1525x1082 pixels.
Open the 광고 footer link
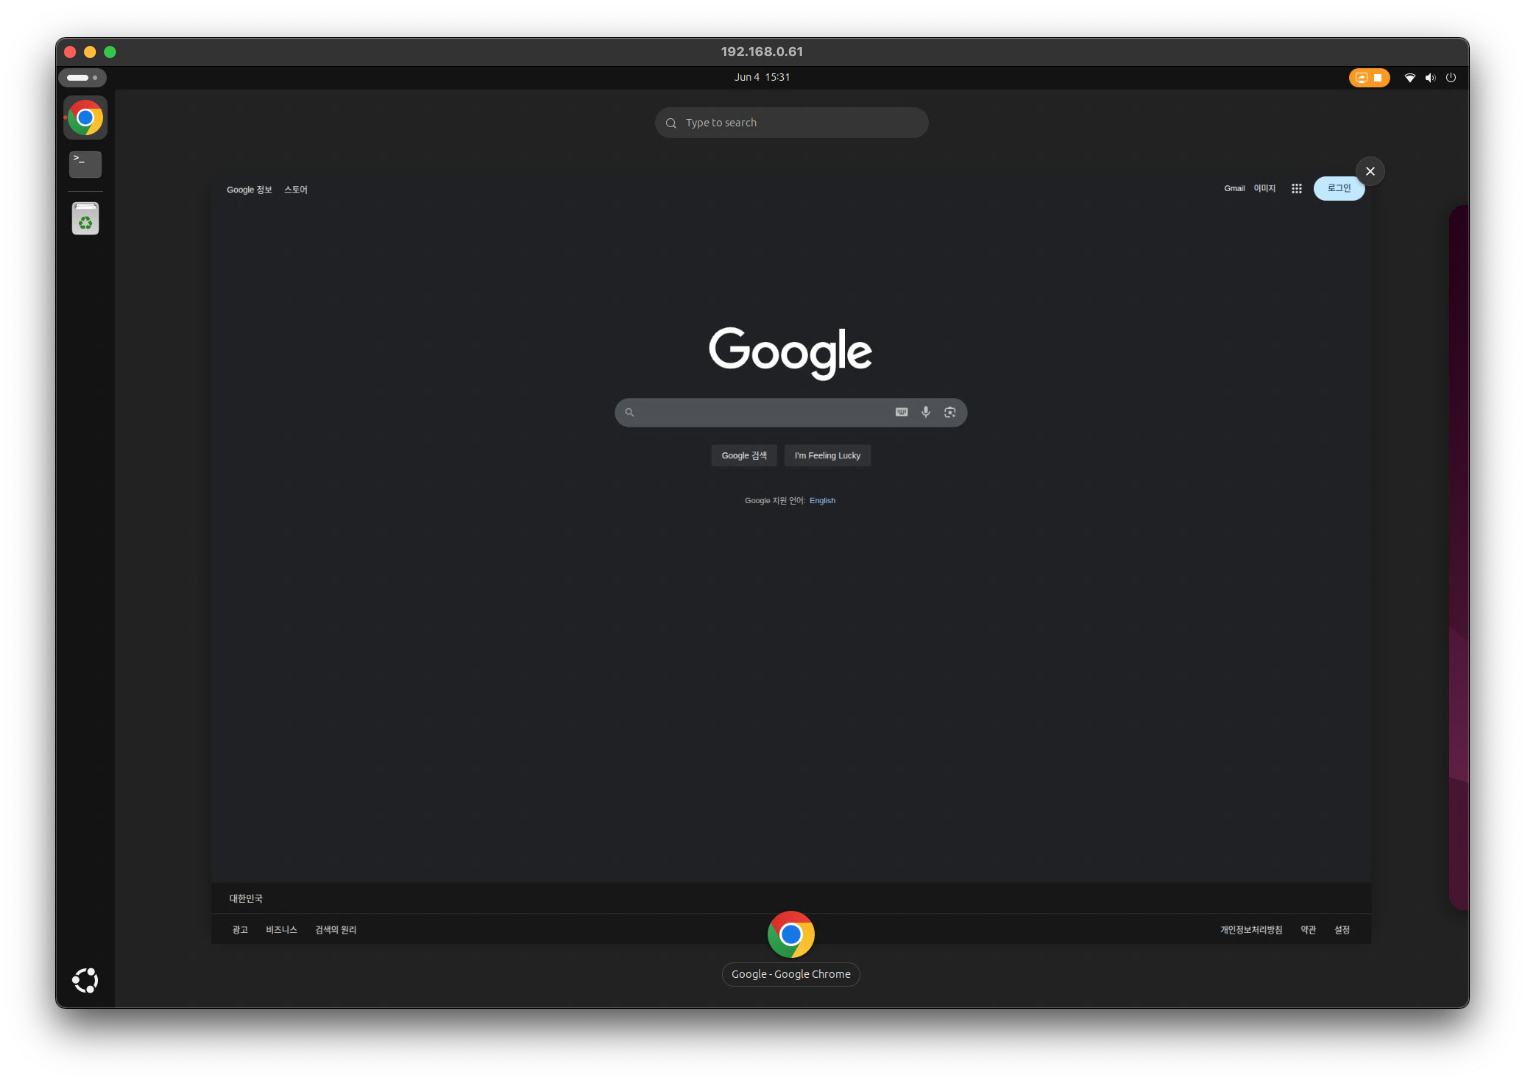240,930
